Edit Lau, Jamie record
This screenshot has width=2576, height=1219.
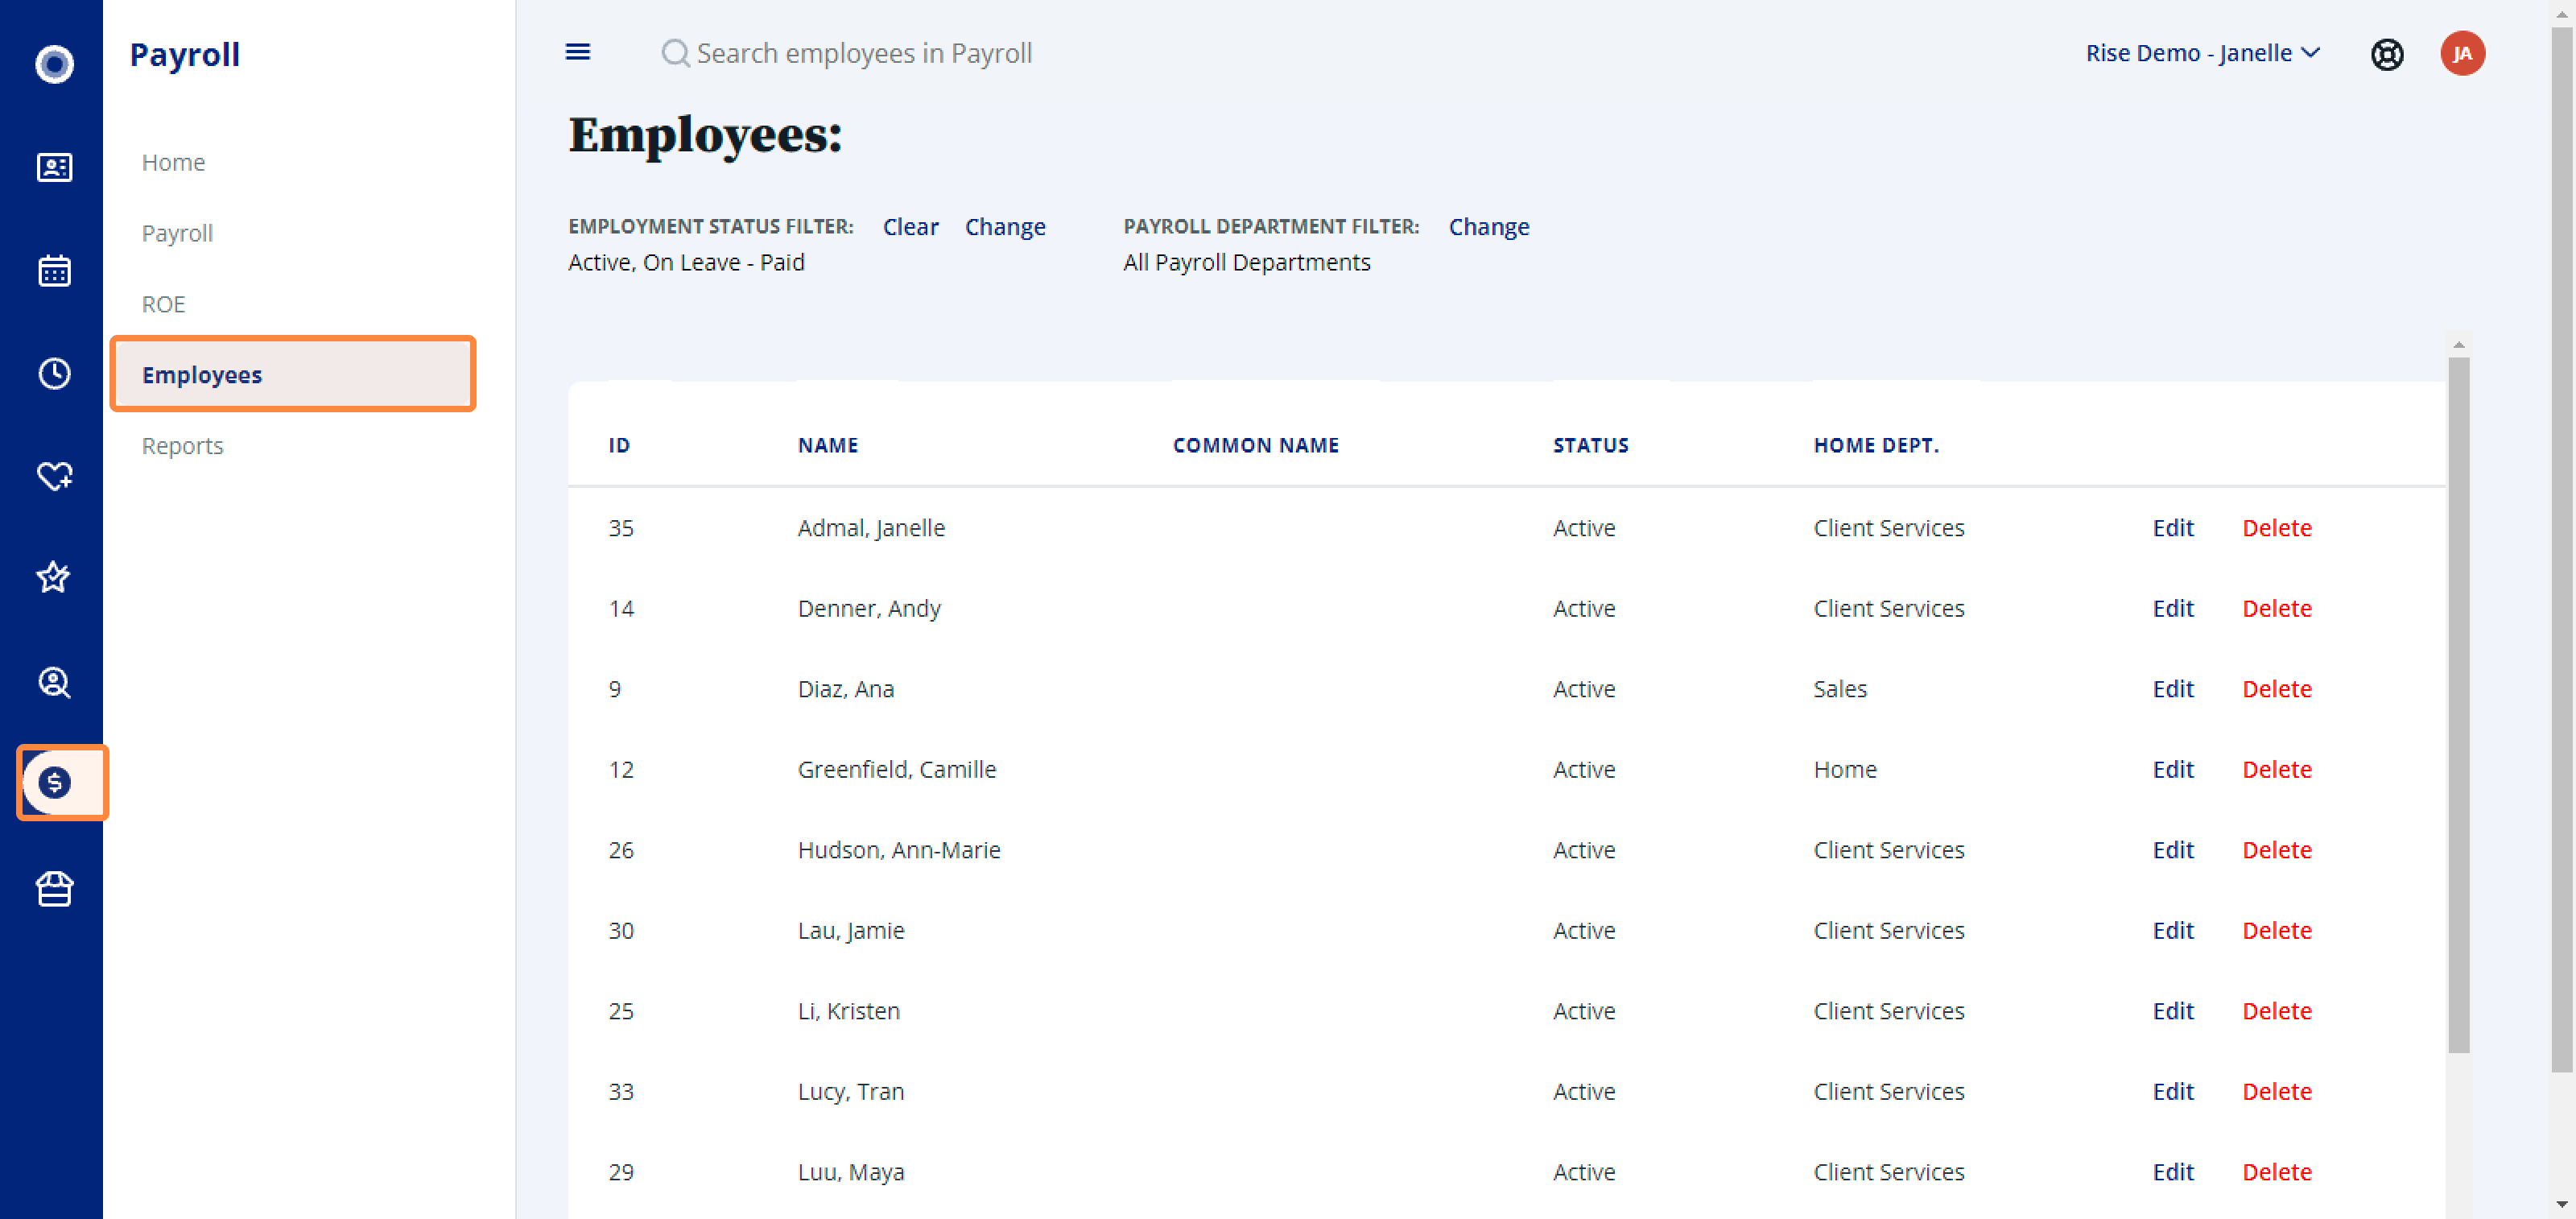pos(2172,930)
